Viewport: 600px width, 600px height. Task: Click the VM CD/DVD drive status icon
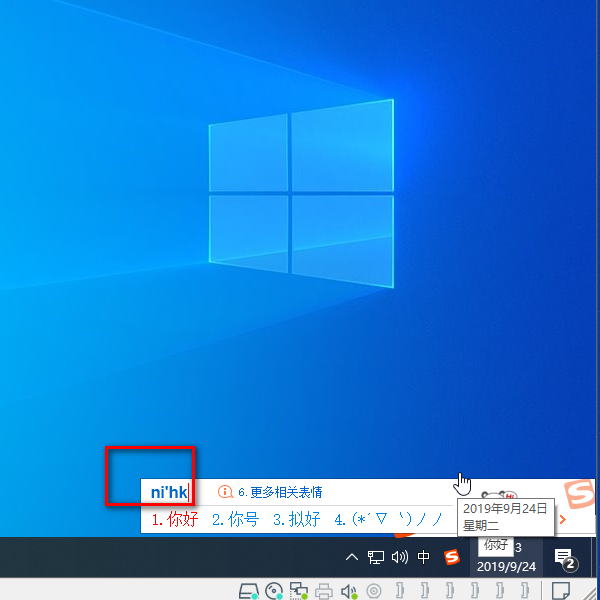[274, 591]
